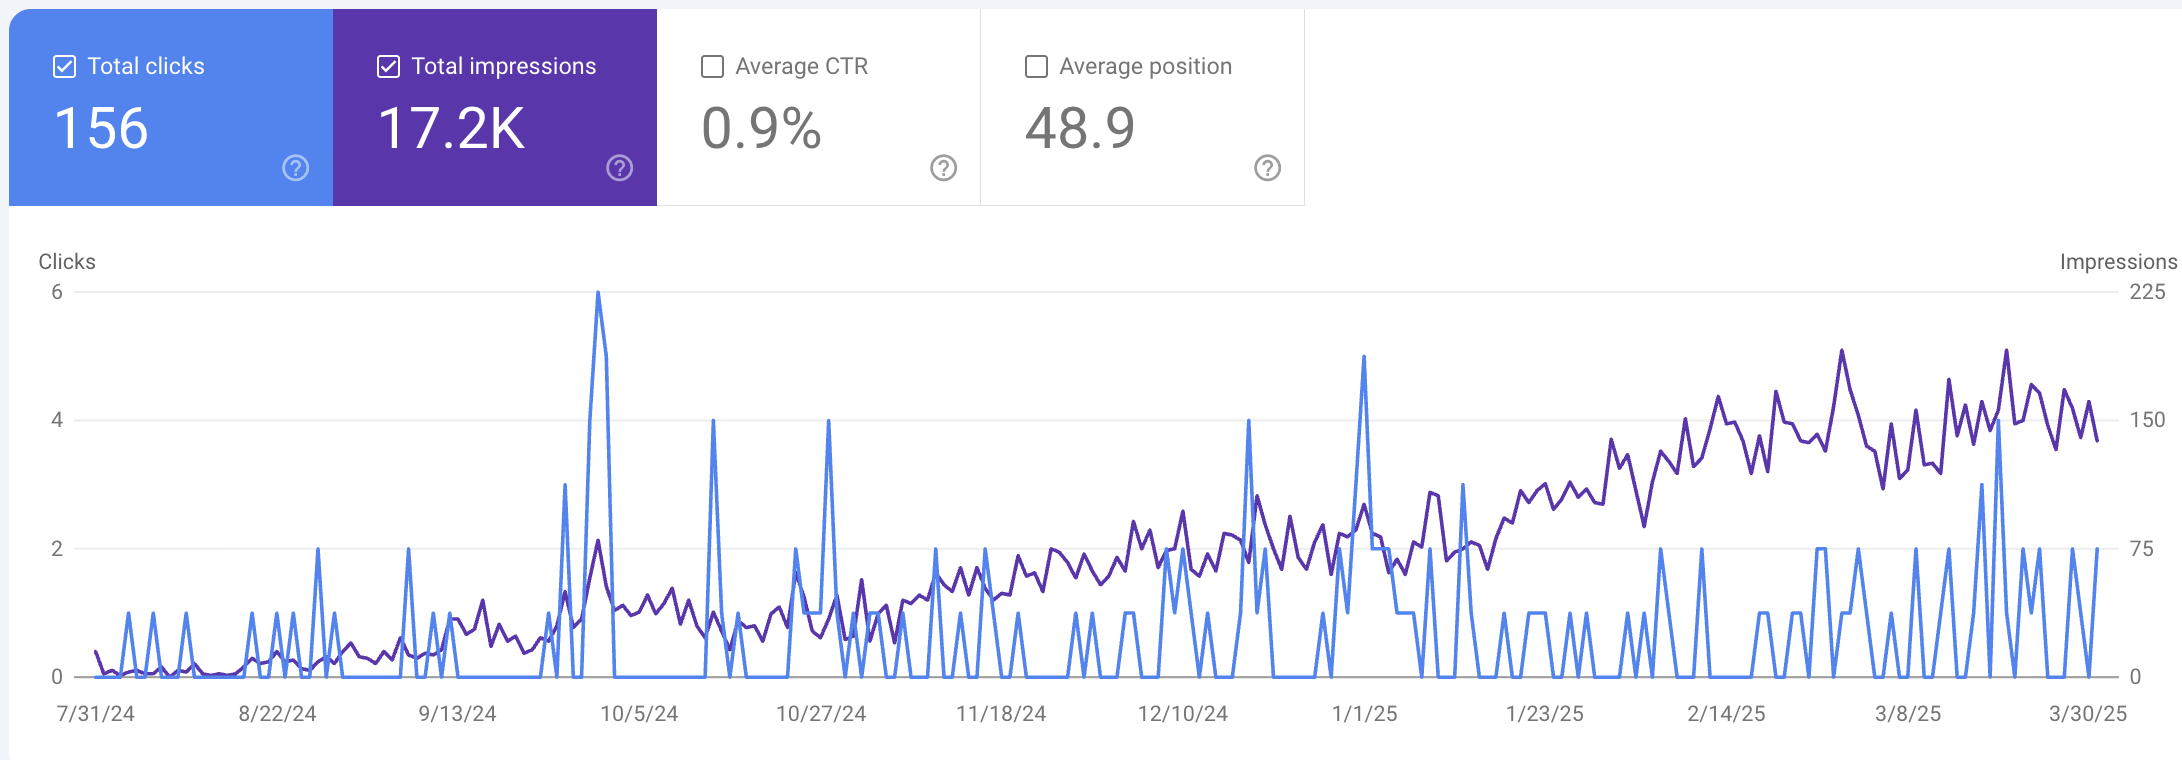This screenshot has width=2182, height=760.
Task: Click the 3/30/25 date label
Action: click(2087, 714)
